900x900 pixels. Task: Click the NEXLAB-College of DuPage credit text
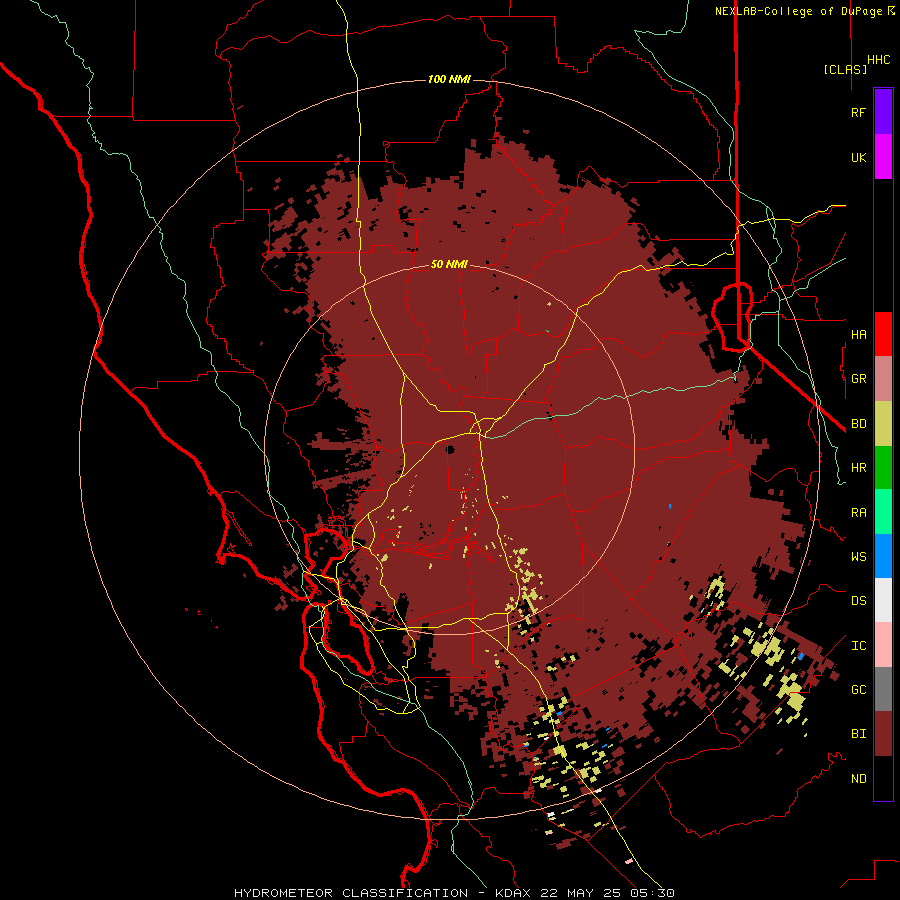[x=798, y=11]
